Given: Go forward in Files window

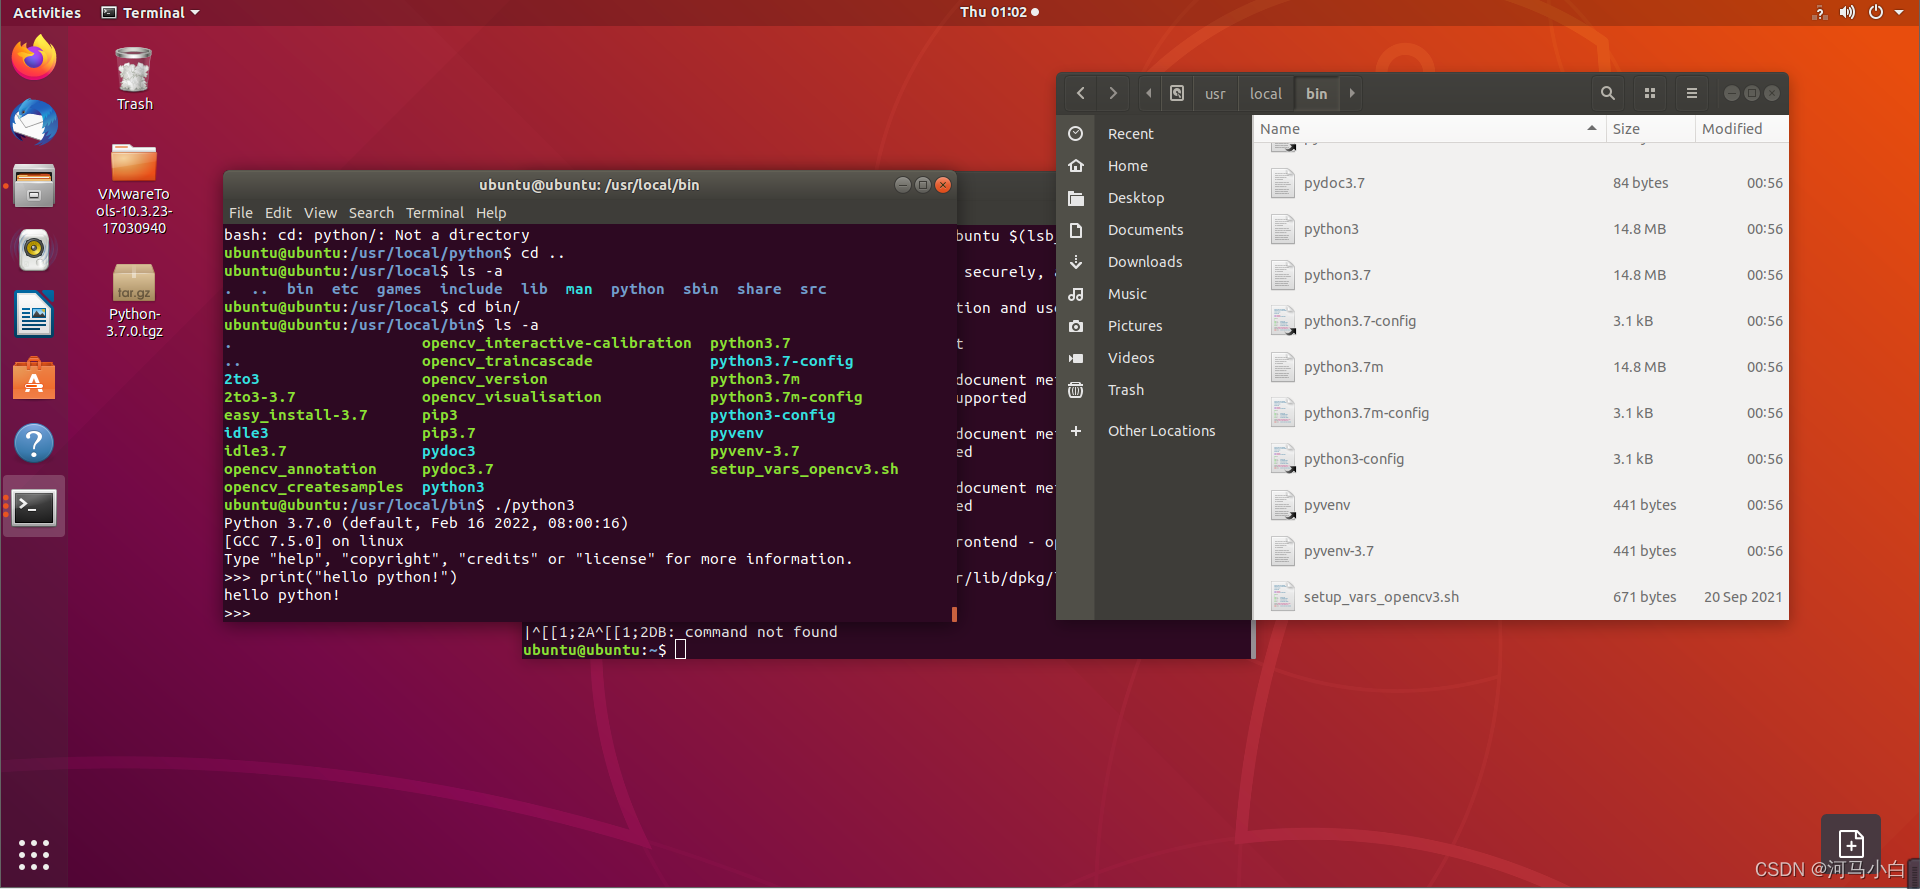Looking at the screenshot, I should click(x=1113, y=93).
